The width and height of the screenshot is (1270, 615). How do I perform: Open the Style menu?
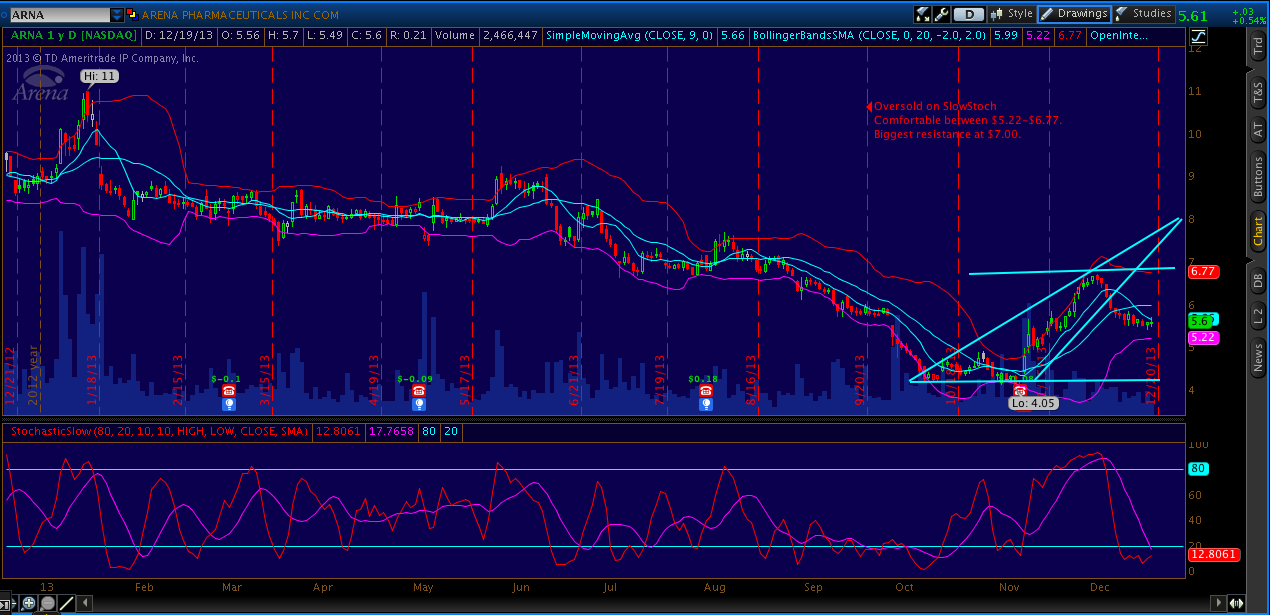tap(1012, 14)
